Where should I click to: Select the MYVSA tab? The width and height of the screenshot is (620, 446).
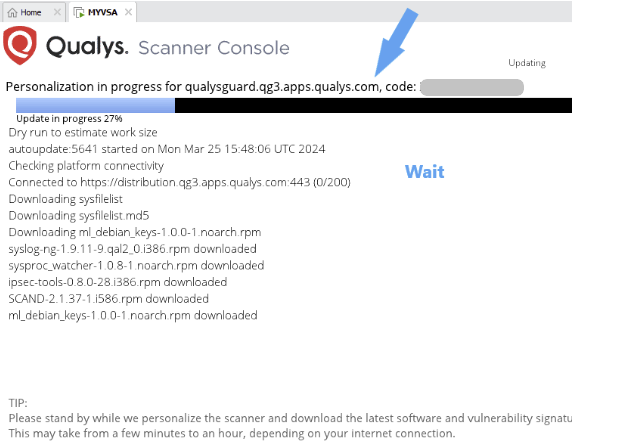click(102, 13)
